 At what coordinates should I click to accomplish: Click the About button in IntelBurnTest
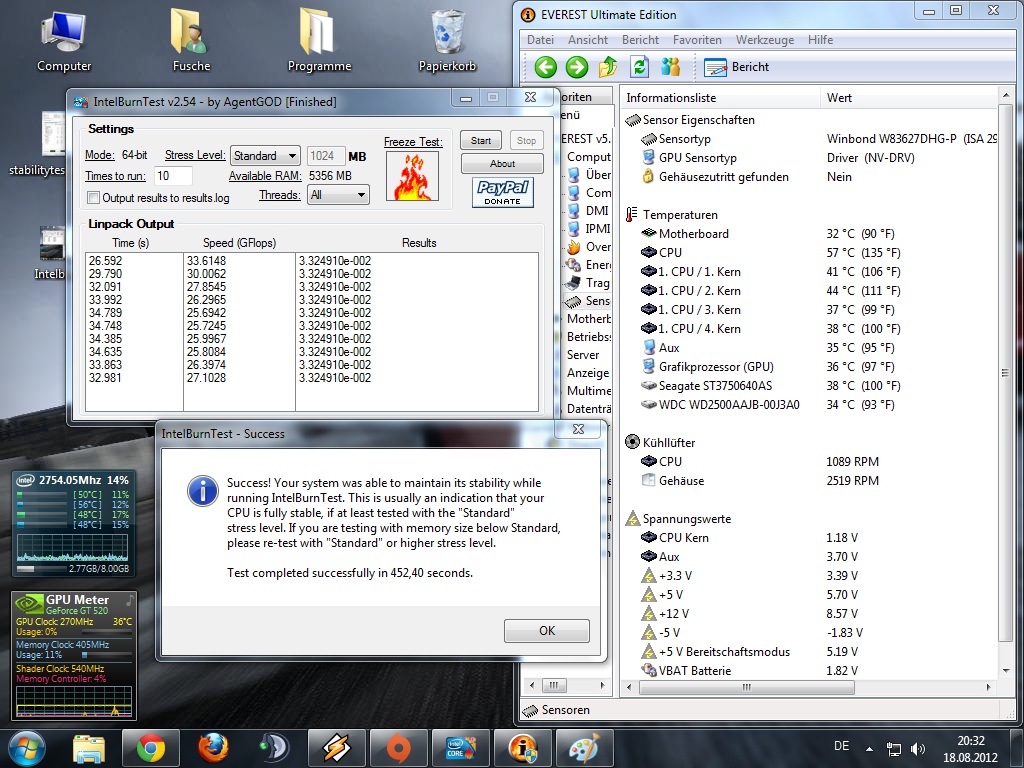click(502, 163)
